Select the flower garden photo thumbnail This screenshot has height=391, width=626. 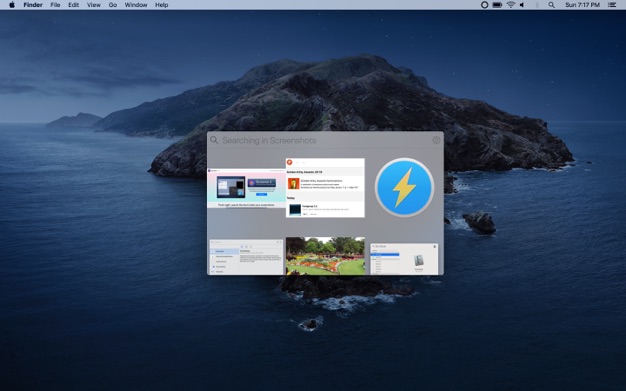tap(325, 256)
